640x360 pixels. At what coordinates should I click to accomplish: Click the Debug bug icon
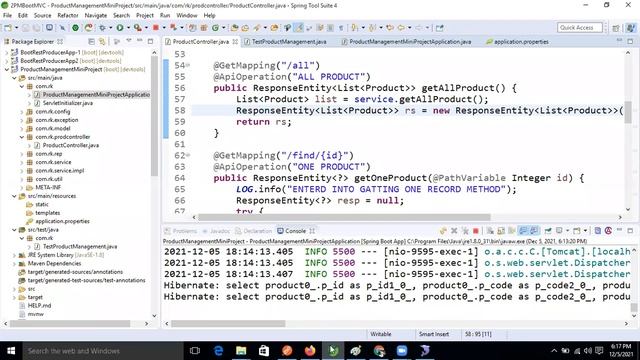point(102,28)
